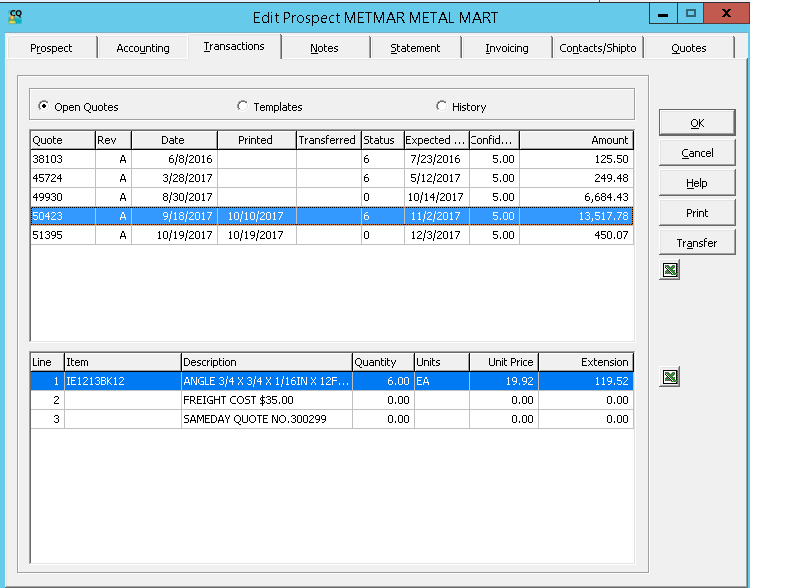797x588 pixels.
Task: Click the Transfer button
Action: pyautogui.click(x=697, y=243)
